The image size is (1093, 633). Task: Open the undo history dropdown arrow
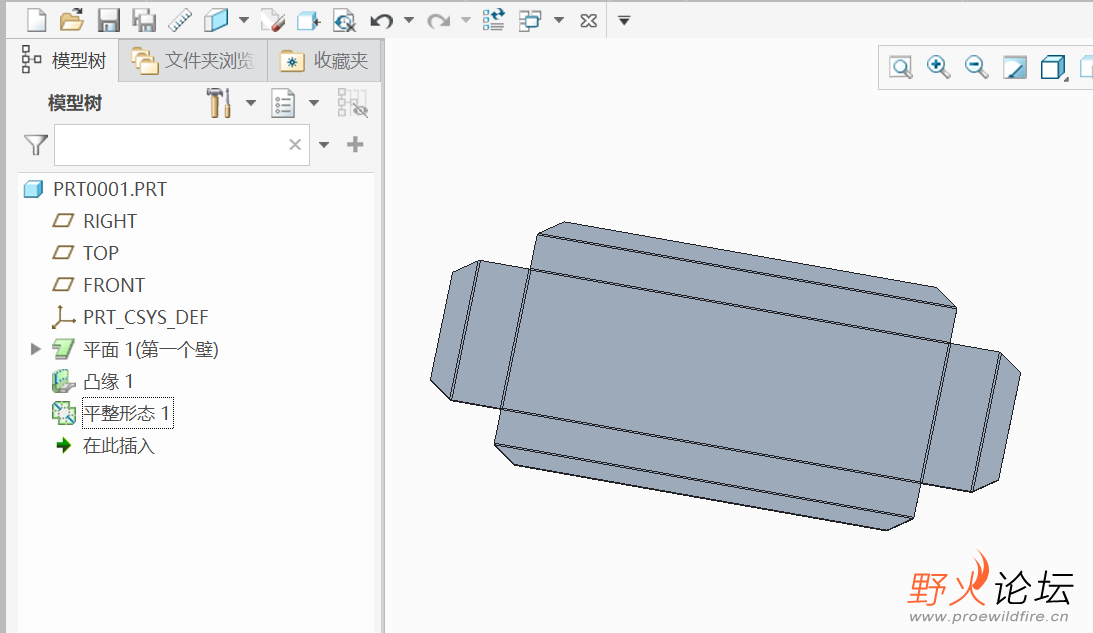pos(409,20)
